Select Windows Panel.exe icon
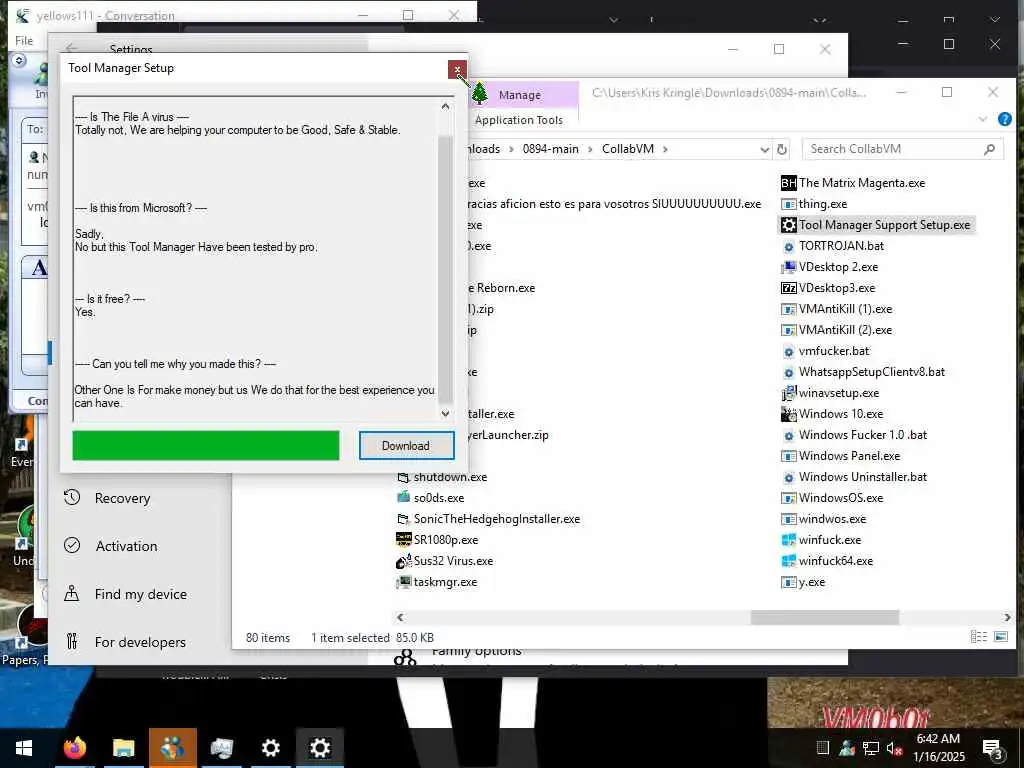1024x768 pixels. pos(788,456)
